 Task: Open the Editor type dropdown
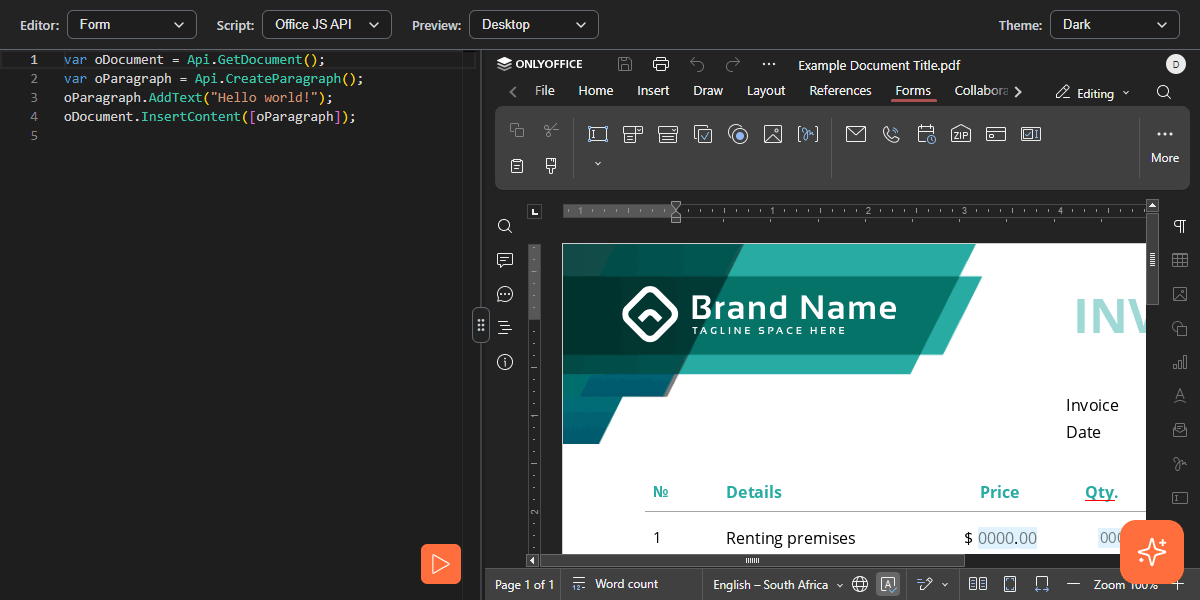point(131,24)
